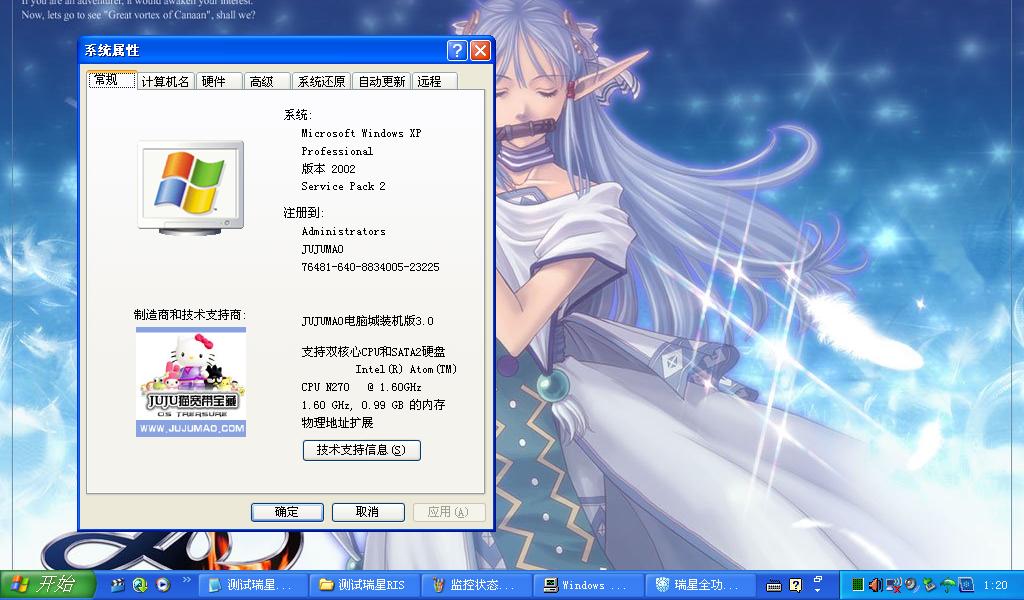Click disconnected network tray icon
The image size is (1024, 600).
click(893, 585)
